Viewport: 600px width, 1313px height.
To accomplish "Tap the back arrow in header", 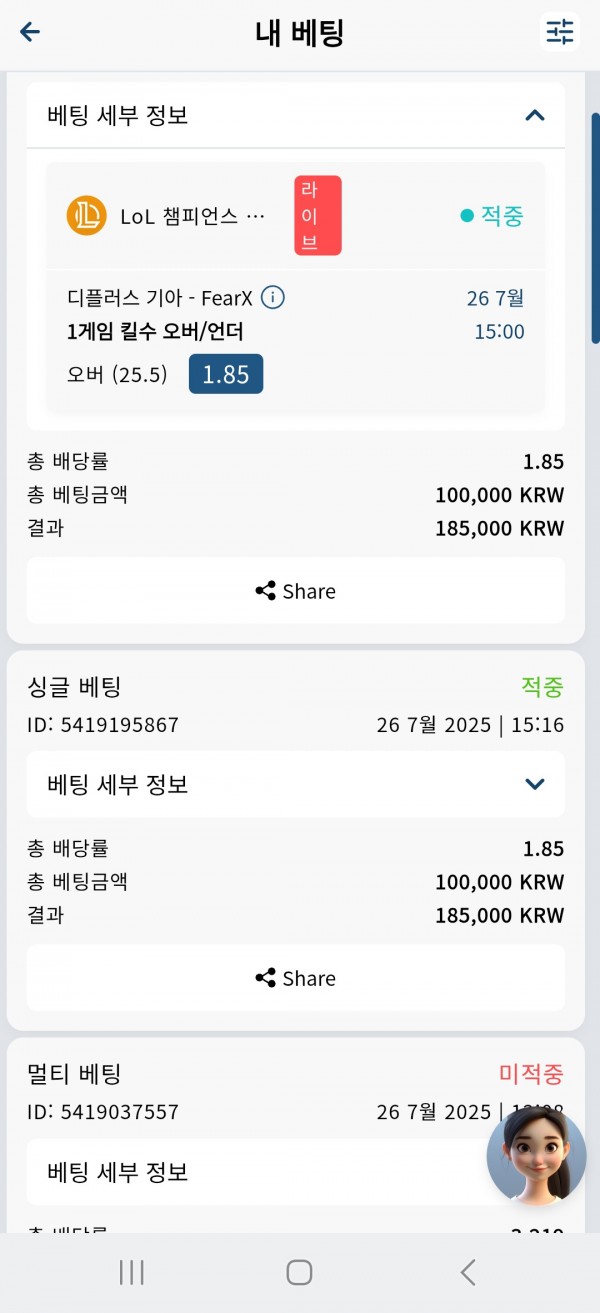I will click(x=30, y=32).
